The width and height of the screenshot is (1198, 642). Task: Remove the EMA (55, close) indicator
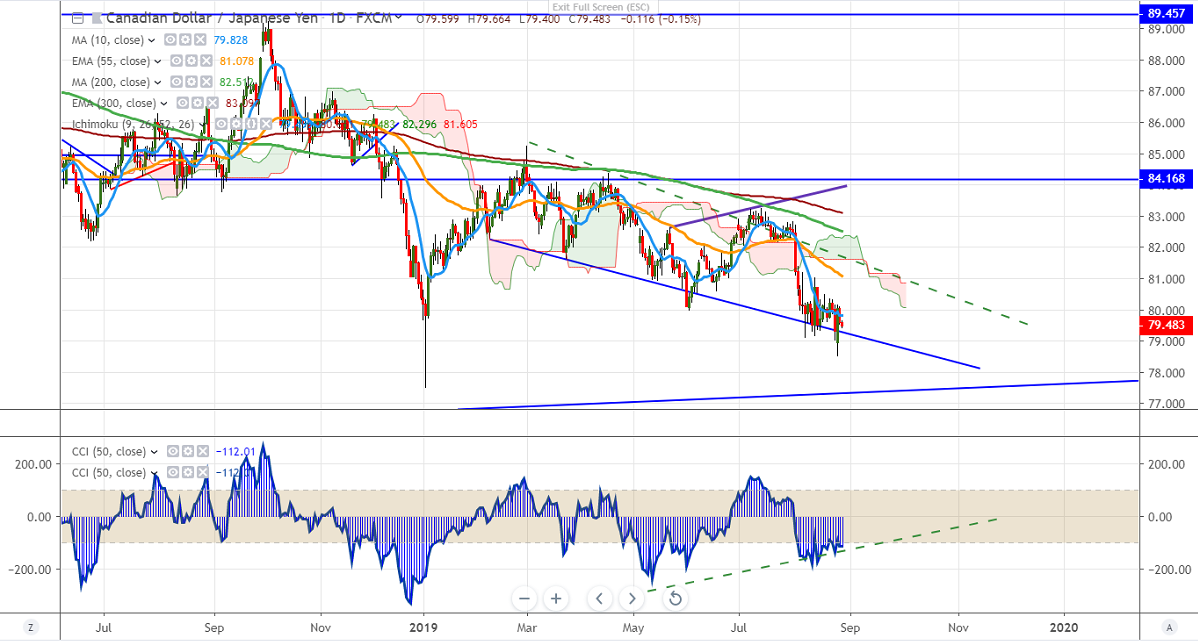click(205, 61)
